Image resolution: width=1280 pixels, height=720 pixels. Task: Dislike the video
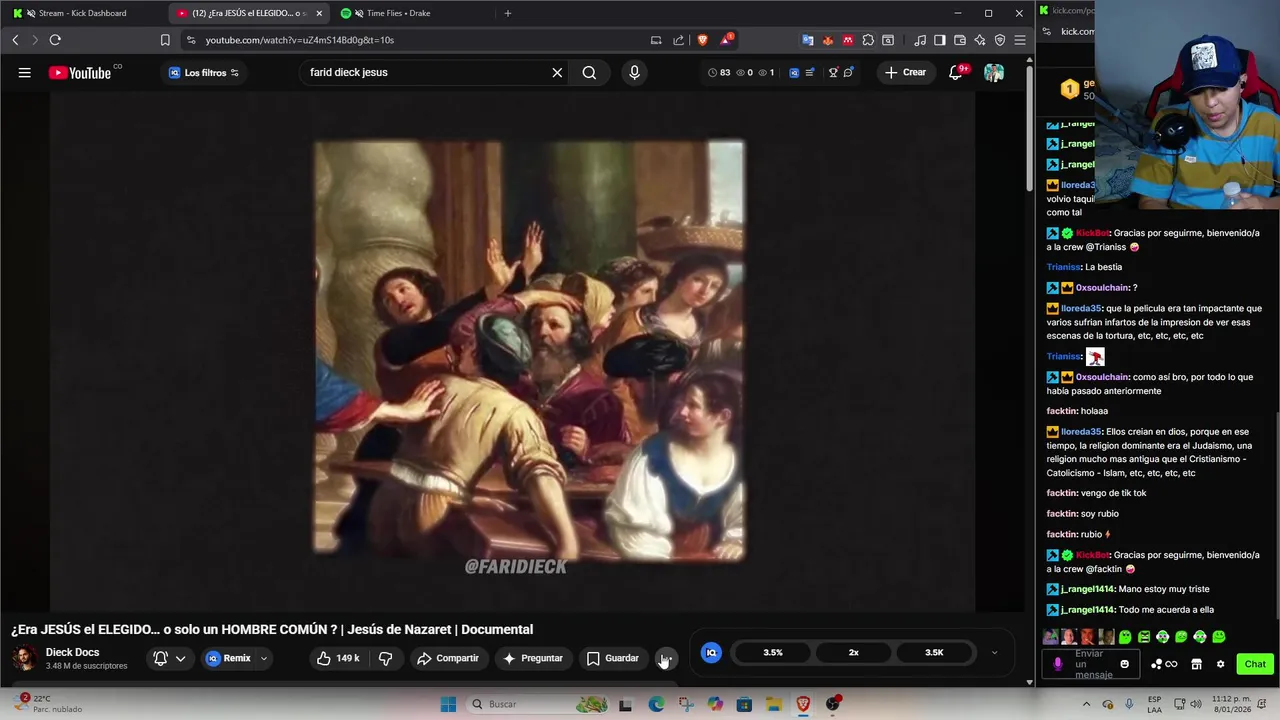(385, 658)
